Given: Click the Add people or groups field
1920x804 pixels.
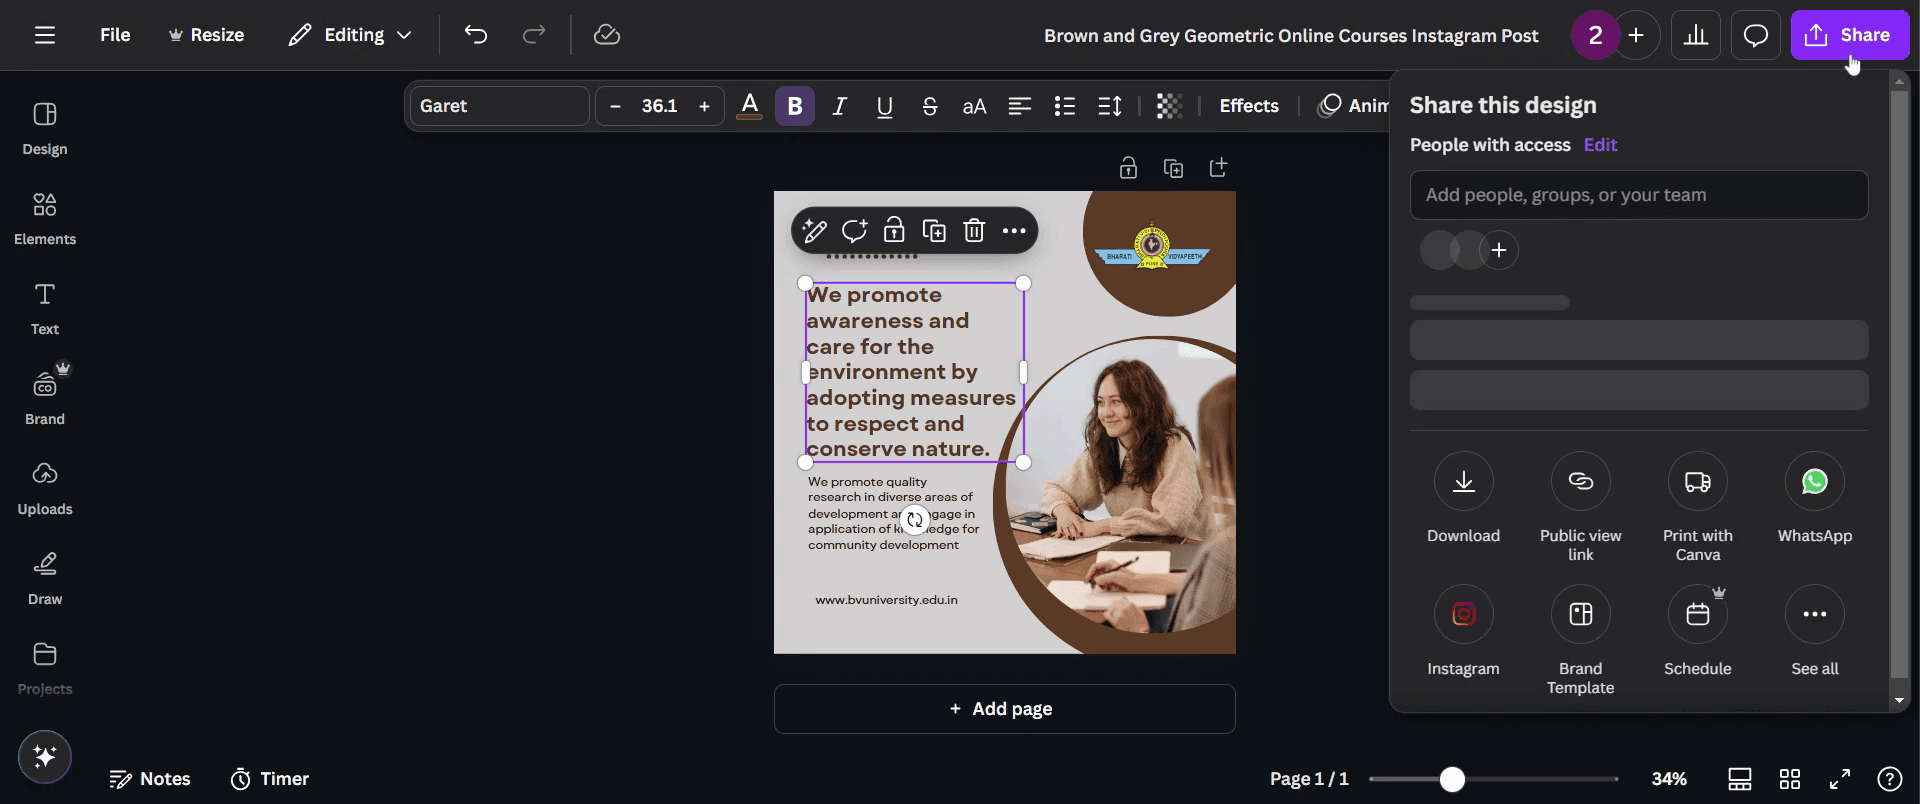Looking at the screenshot, I should tap(1639, 195).
